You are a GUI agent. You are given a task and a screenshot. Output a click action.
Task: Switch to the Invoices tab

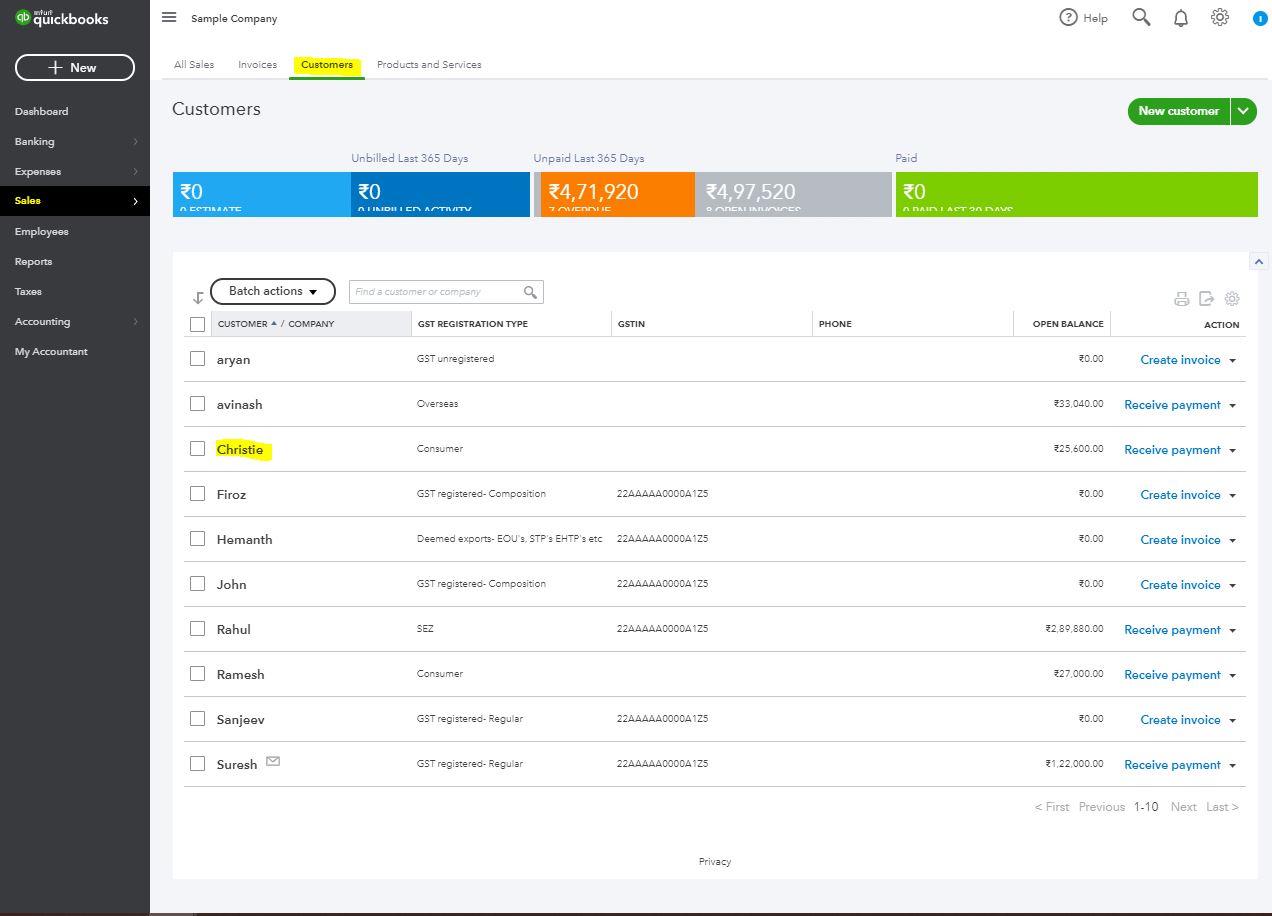(x=257, y=65)
